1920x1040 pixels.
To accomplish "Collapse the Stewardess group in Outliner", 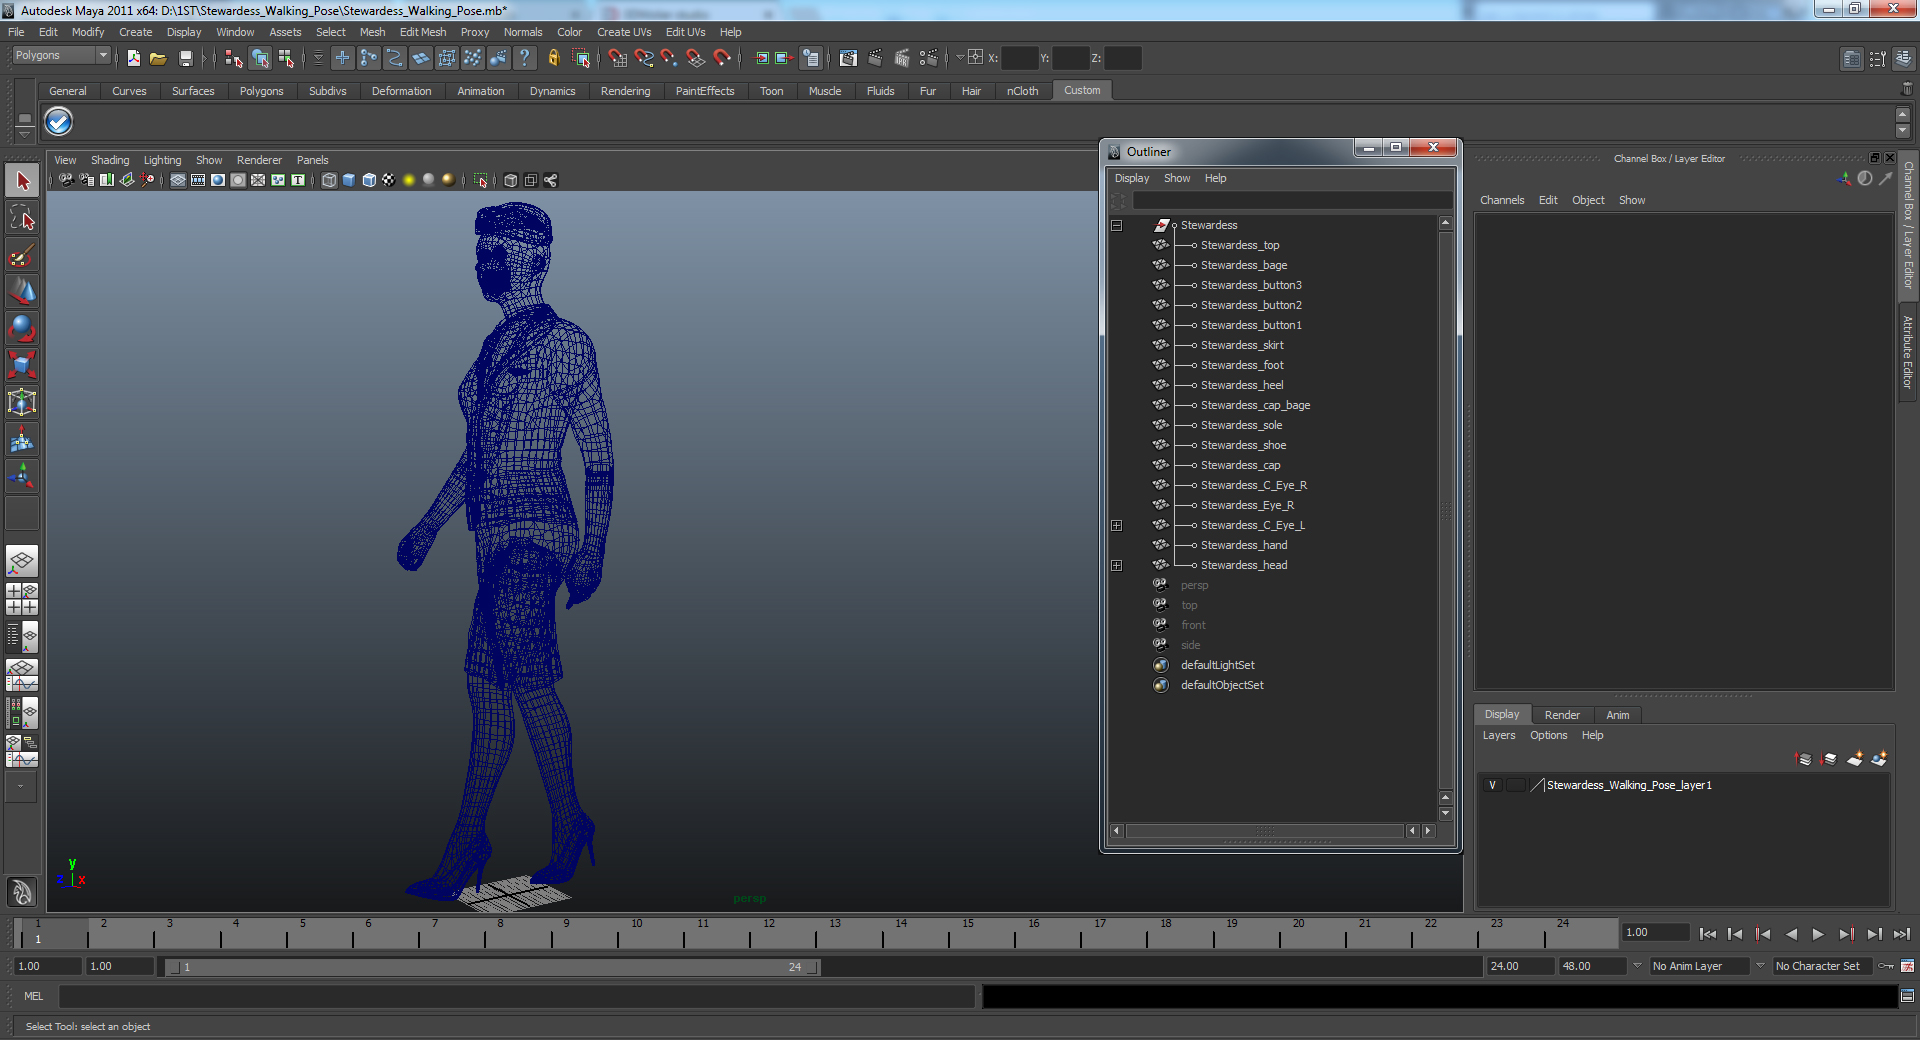I will point(1117,225).
